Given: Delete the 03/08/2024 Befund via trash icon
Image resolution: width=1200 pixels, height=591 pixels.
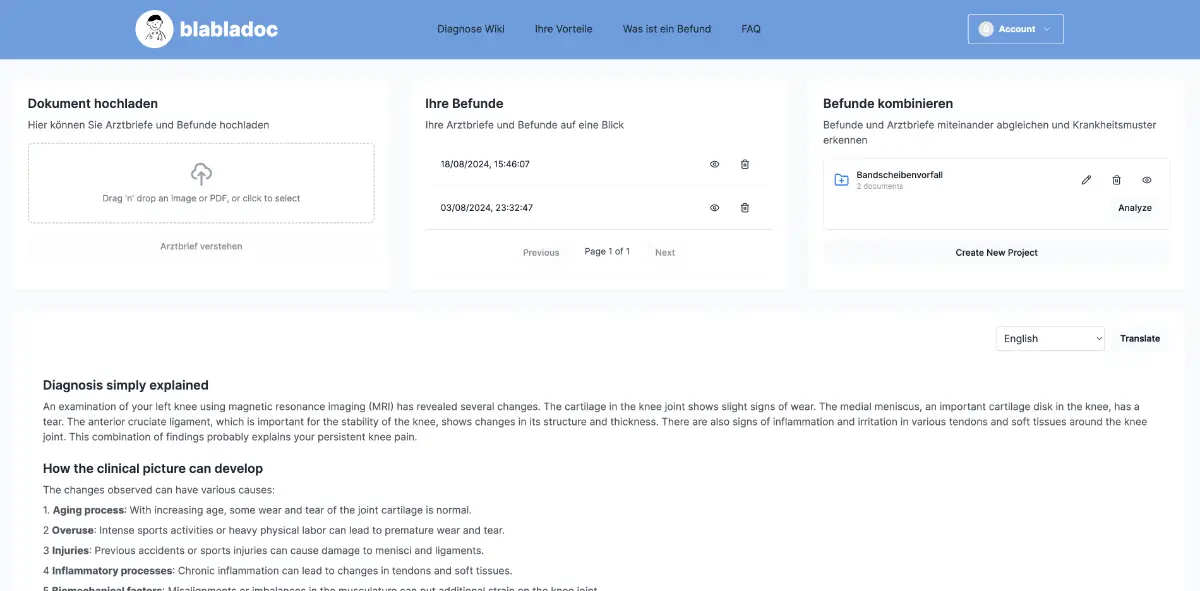Looking at the screenshot, I should point(744,207).
